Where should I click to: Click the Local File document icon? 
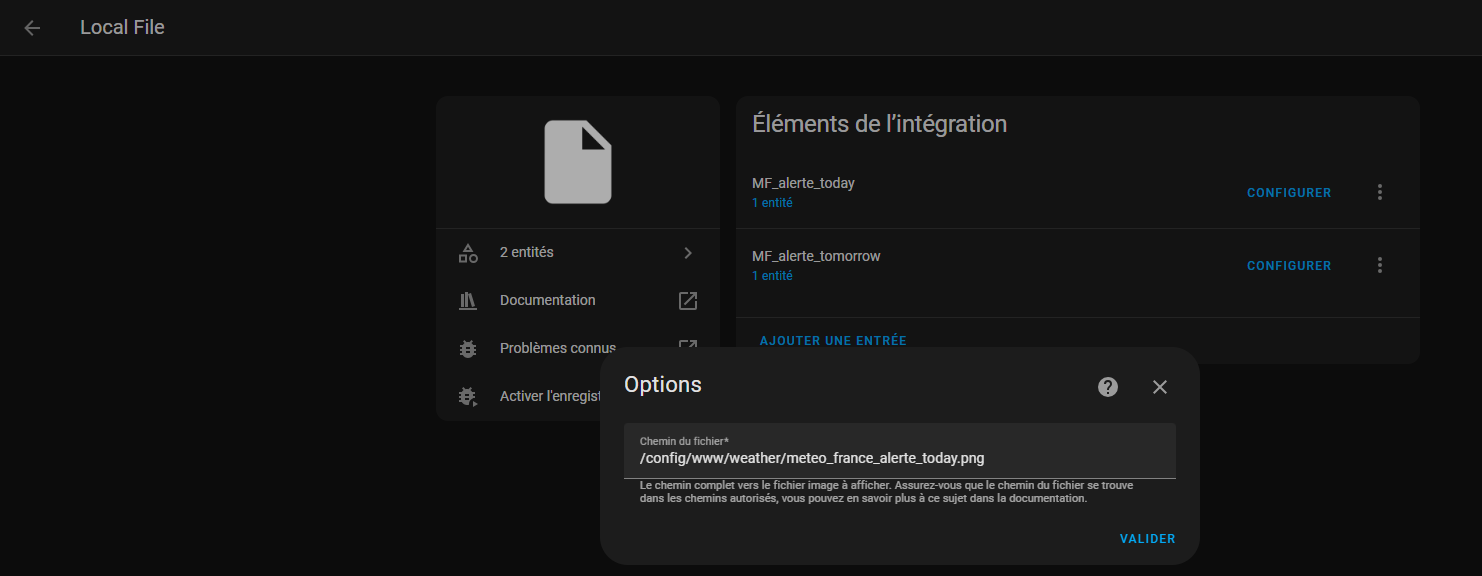(x=577, y=162)
